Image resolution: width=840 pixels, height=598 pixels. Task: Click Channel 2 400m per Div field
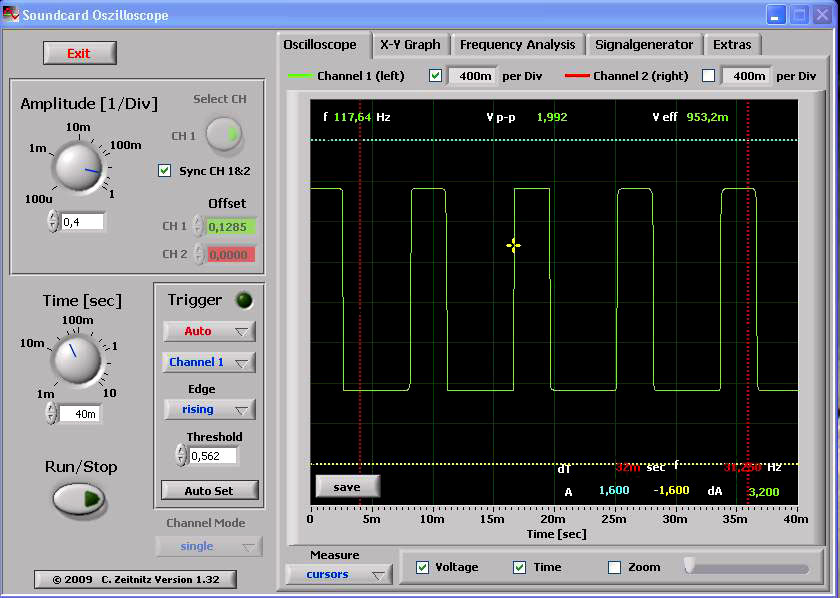click(x=746, y=76)
